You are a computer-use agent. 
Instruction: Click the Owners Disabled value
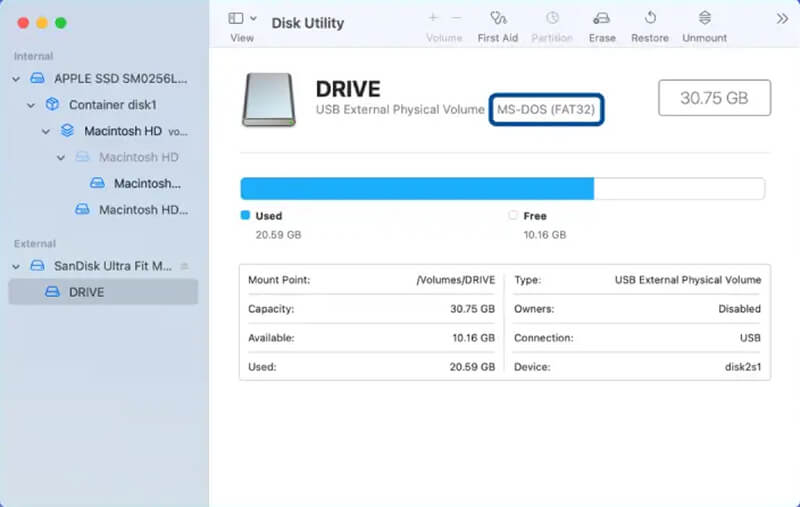(x=740, y=309)
